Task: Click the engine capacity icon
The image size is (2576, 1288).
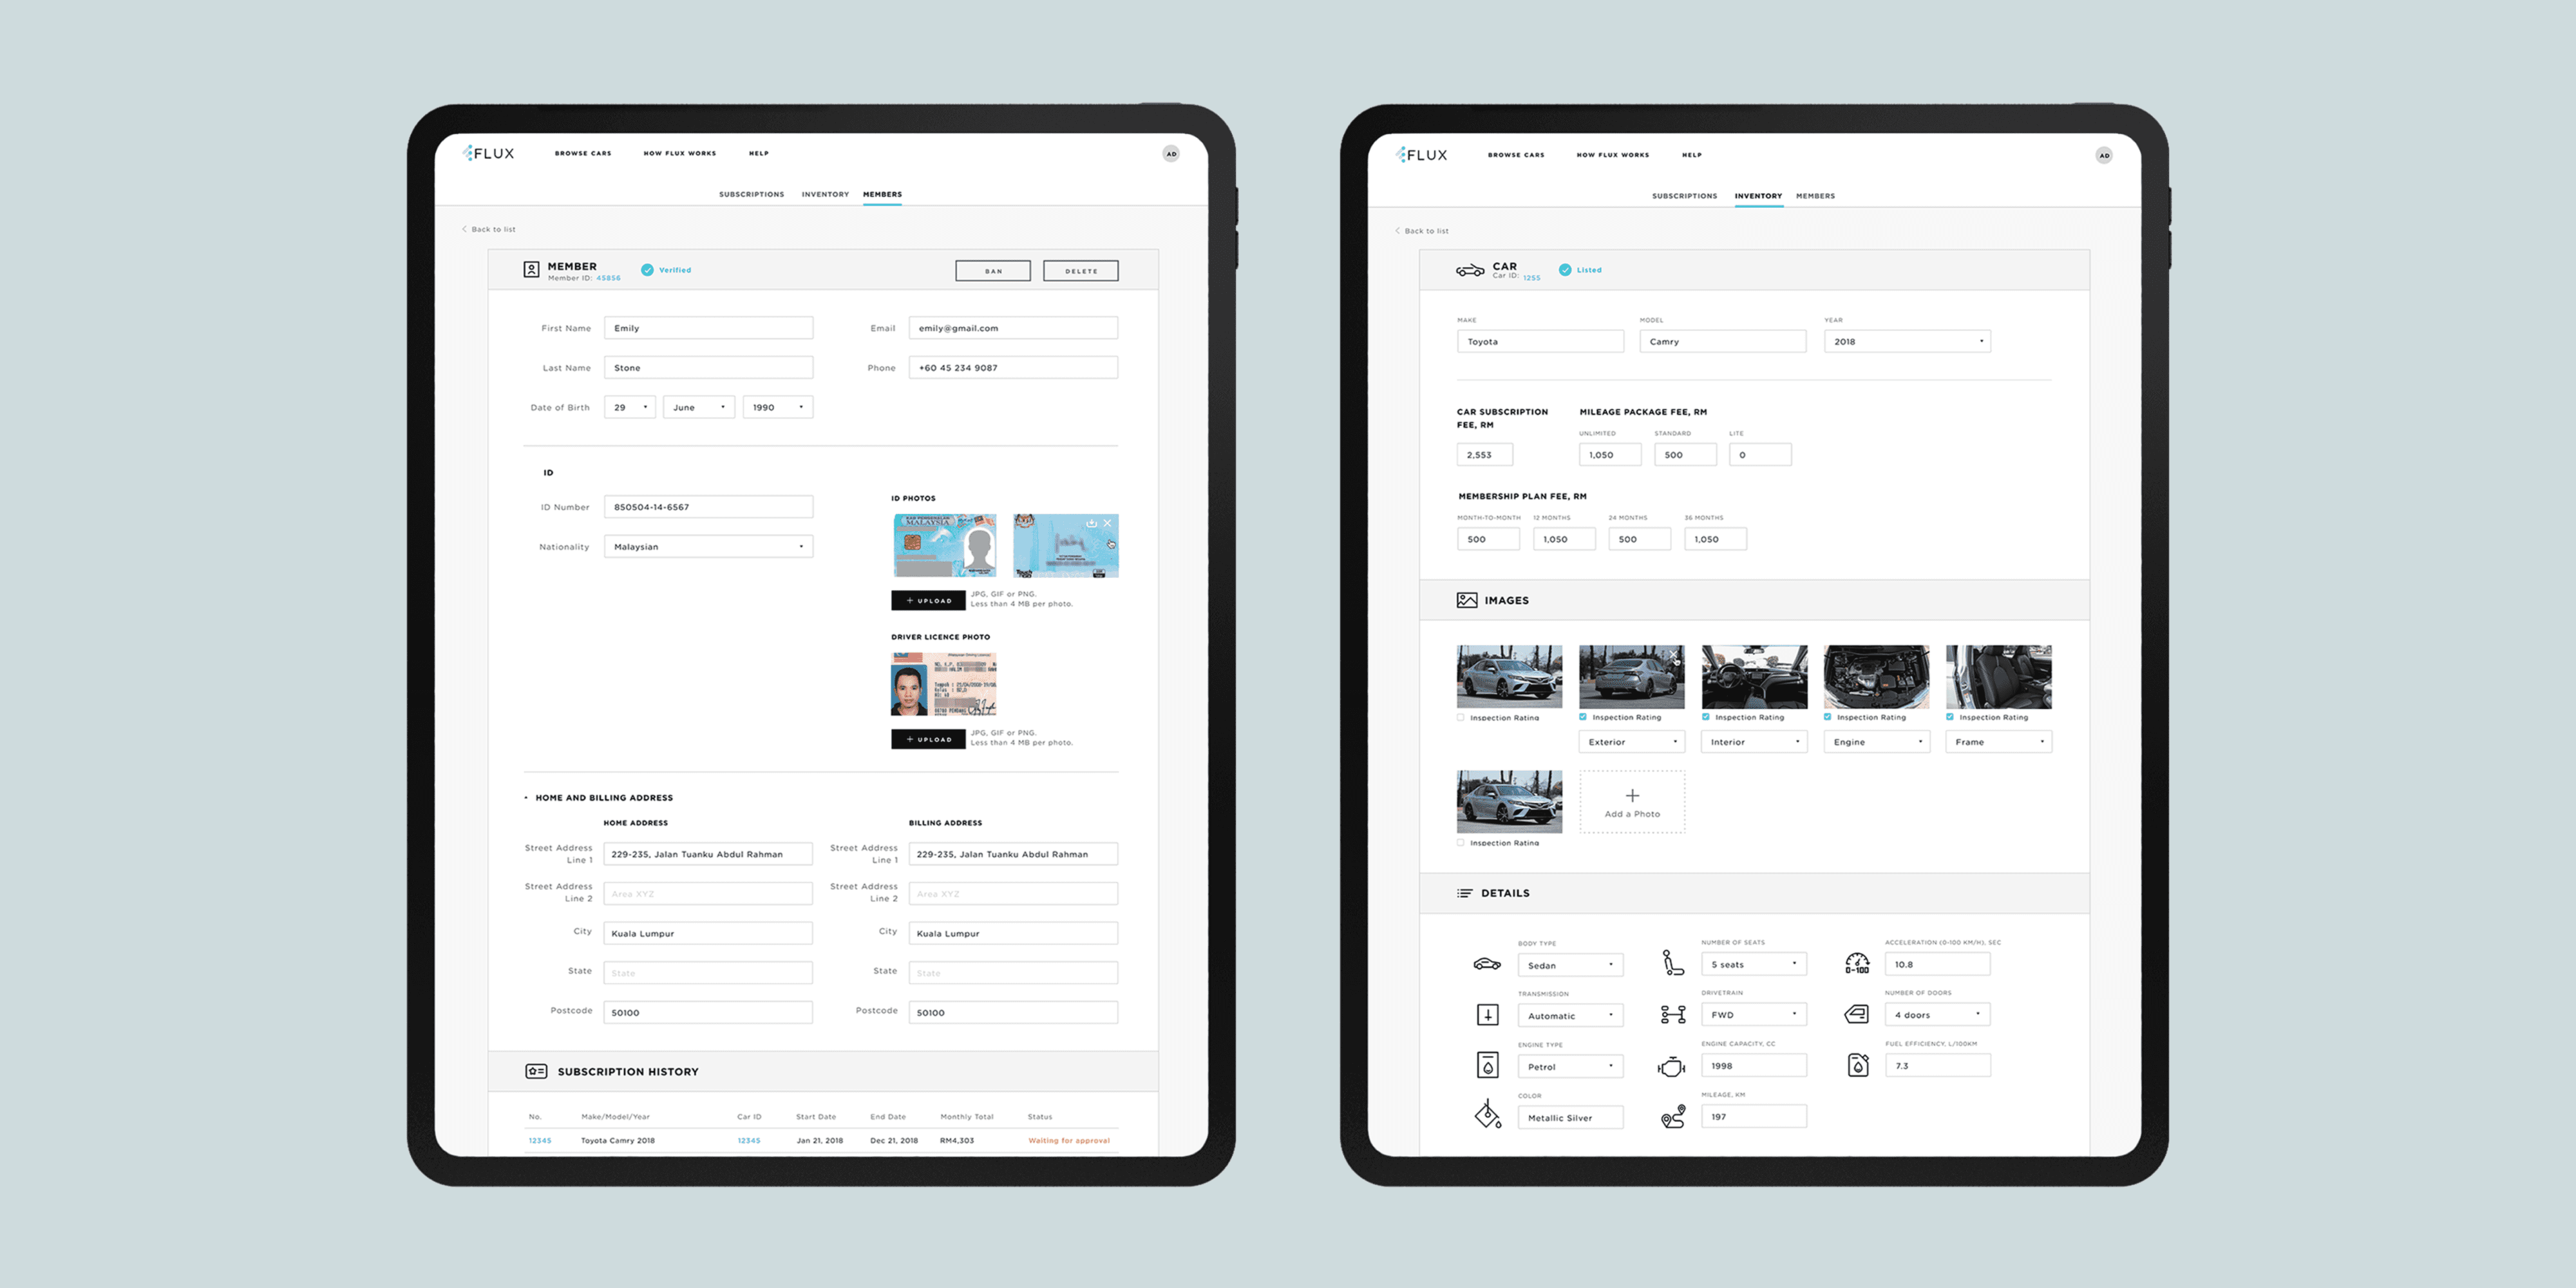Action: point(1672,1066)
